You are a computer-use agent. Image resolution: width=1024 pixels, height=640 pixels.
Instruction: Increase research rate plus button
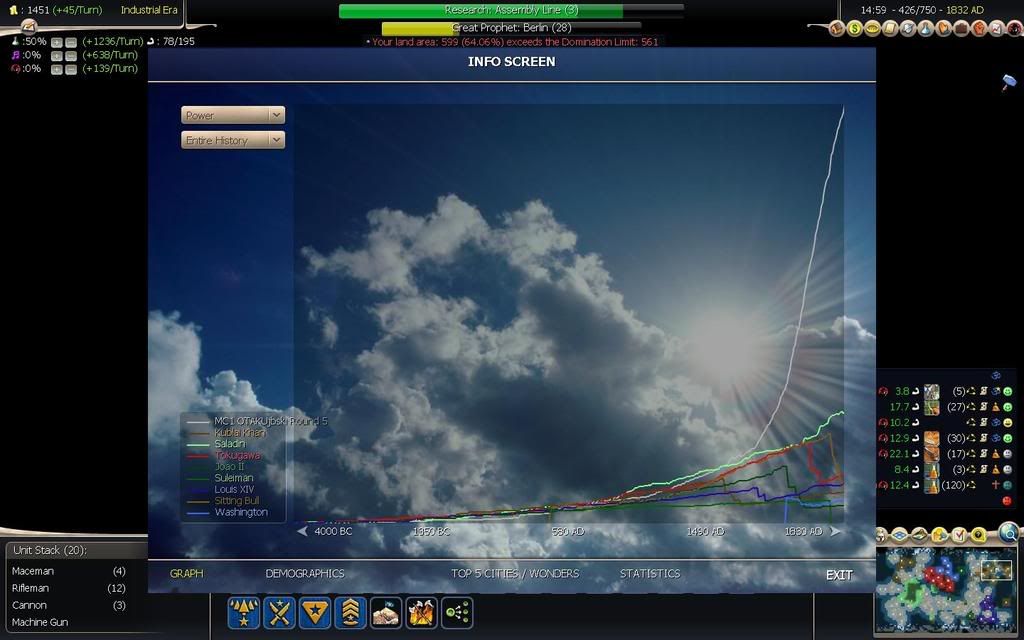coord(57,42)
